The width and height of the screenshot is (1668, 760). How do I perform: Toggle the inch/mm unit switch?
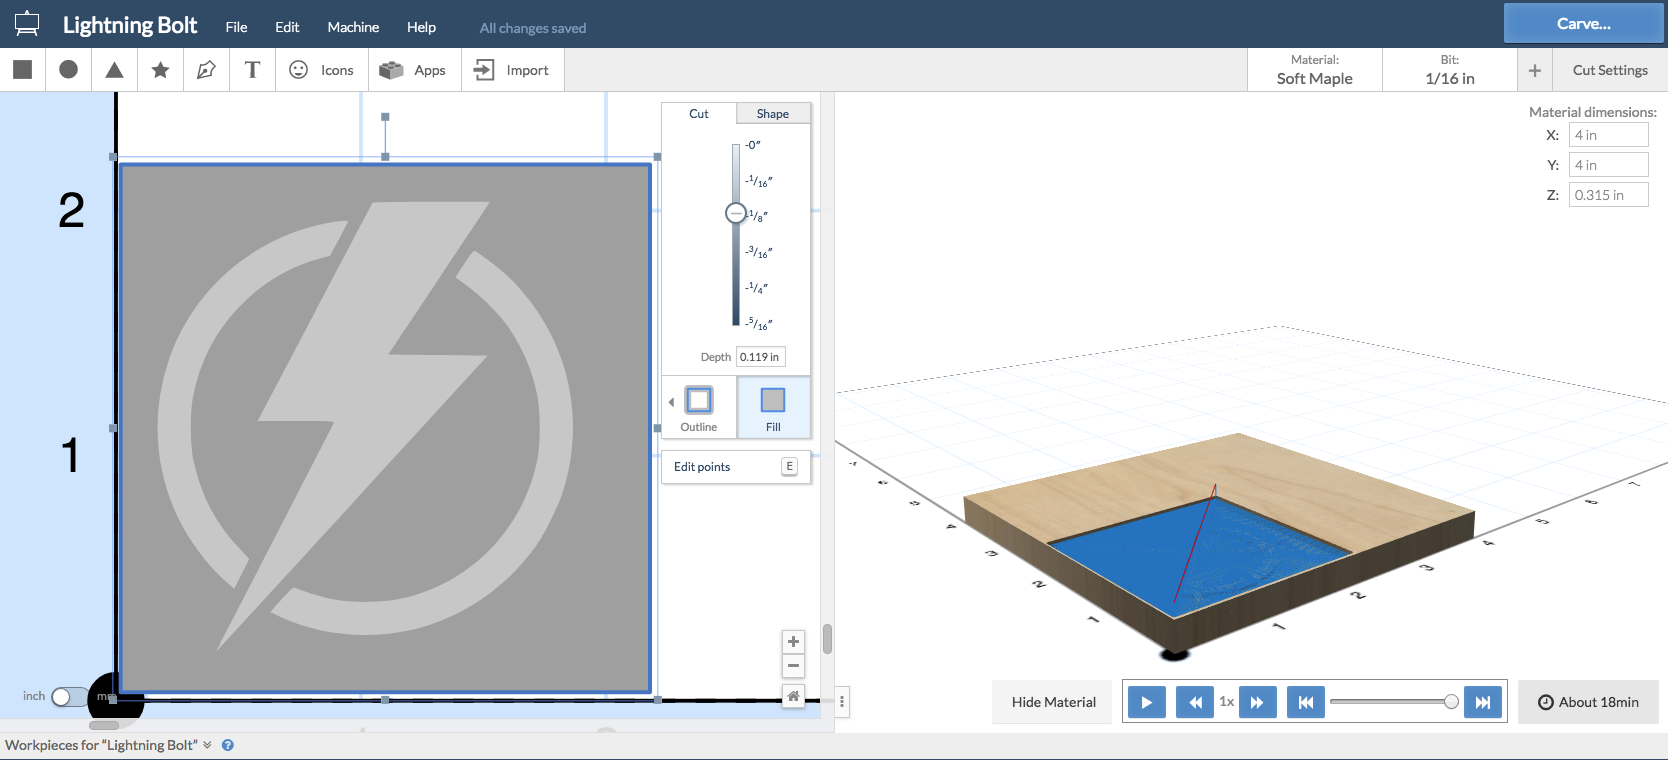(x=69, y=696)
